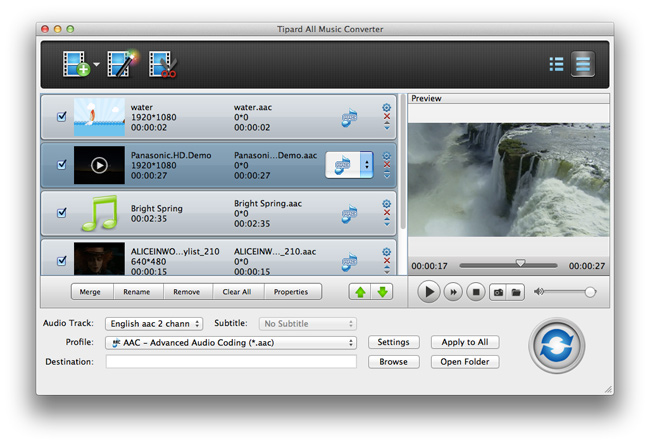The height and width of the screenshot is (445, 650).
Task: Toggle the Bright Spring checkbox
Action: [62, 213]
